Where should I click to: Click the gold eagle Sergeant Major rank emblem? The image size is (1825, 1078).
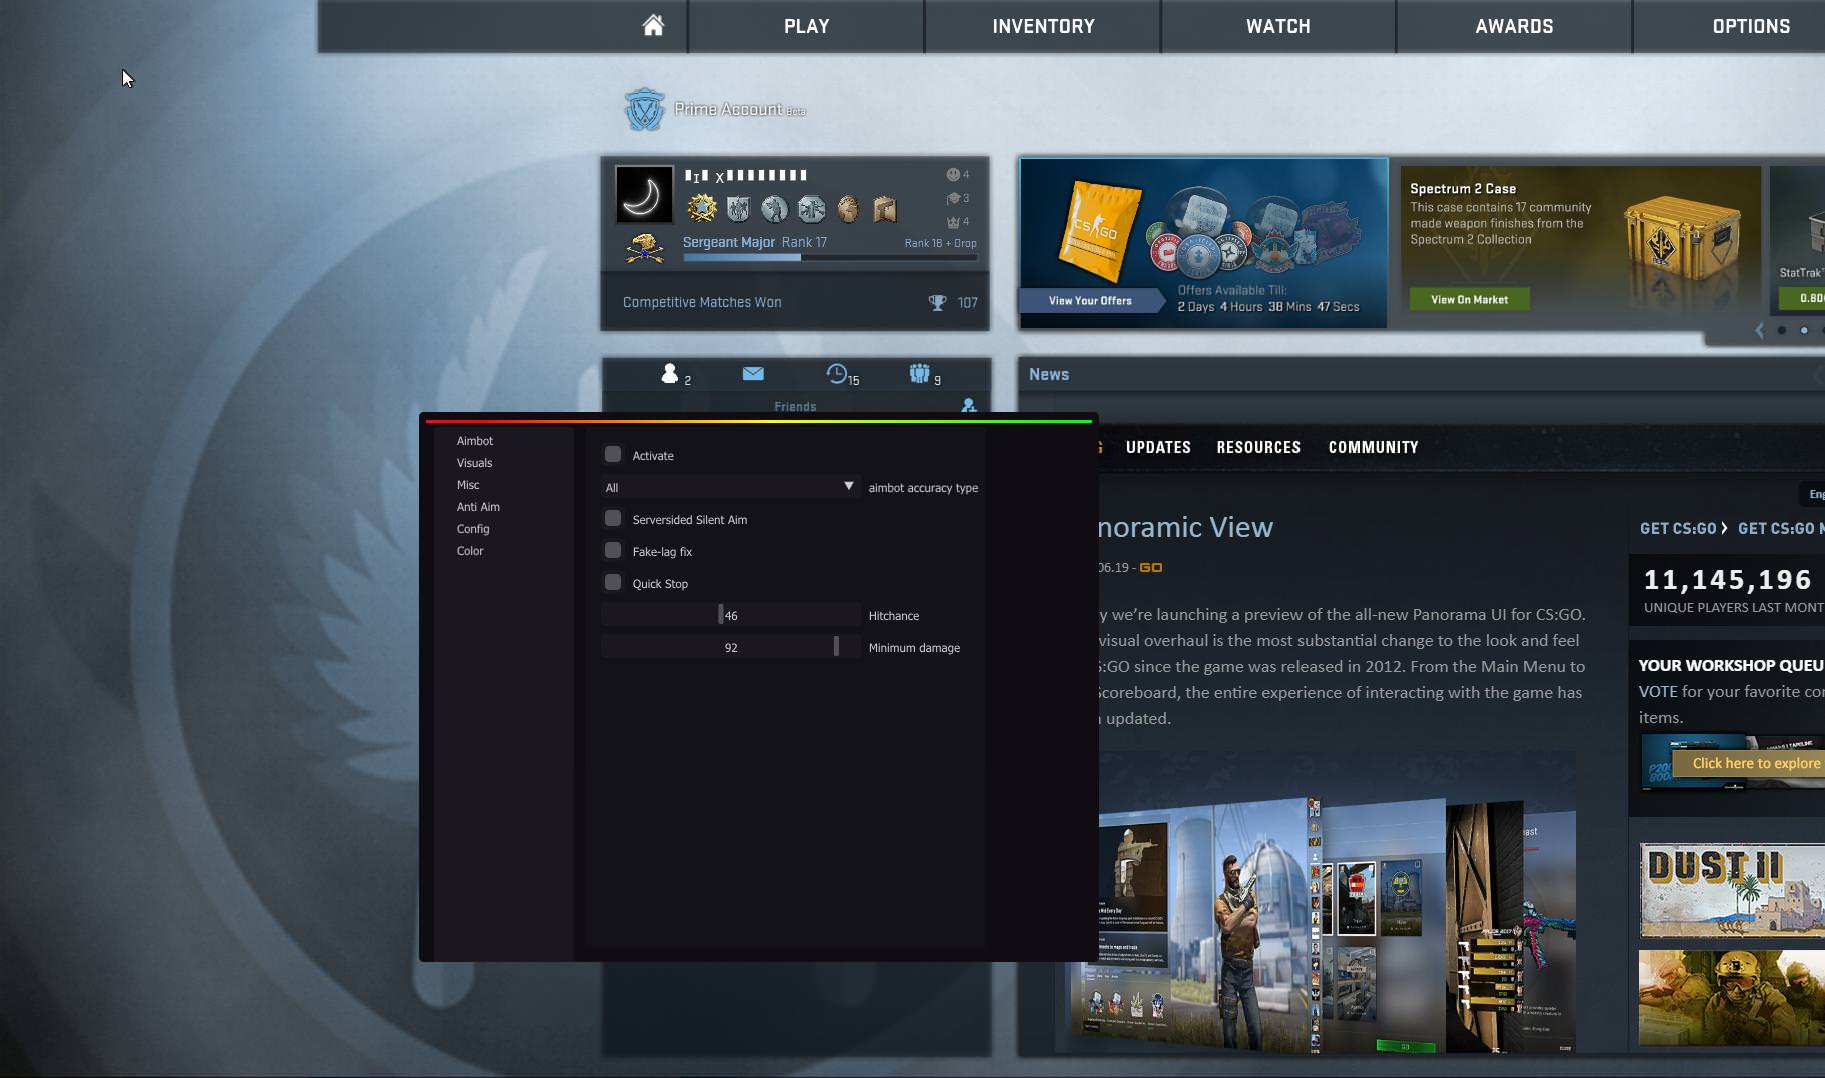pyautogui.click(x=644, y=247)
